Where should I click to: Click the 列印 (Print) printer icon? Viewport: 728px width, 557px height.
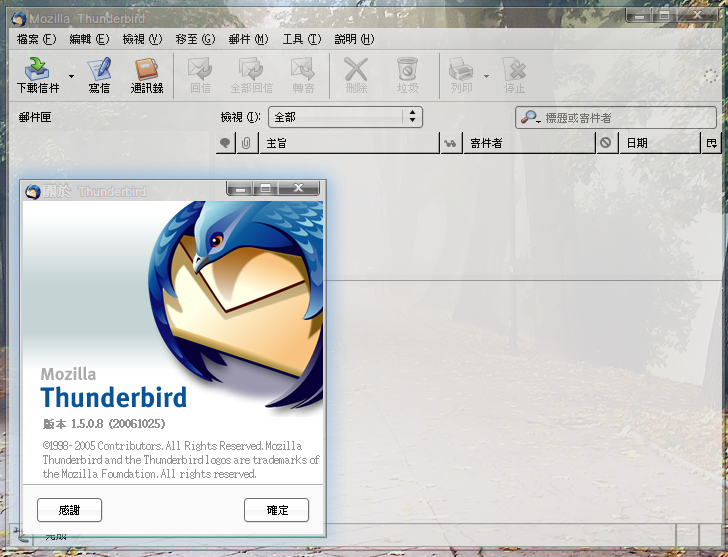coord(460,69)
